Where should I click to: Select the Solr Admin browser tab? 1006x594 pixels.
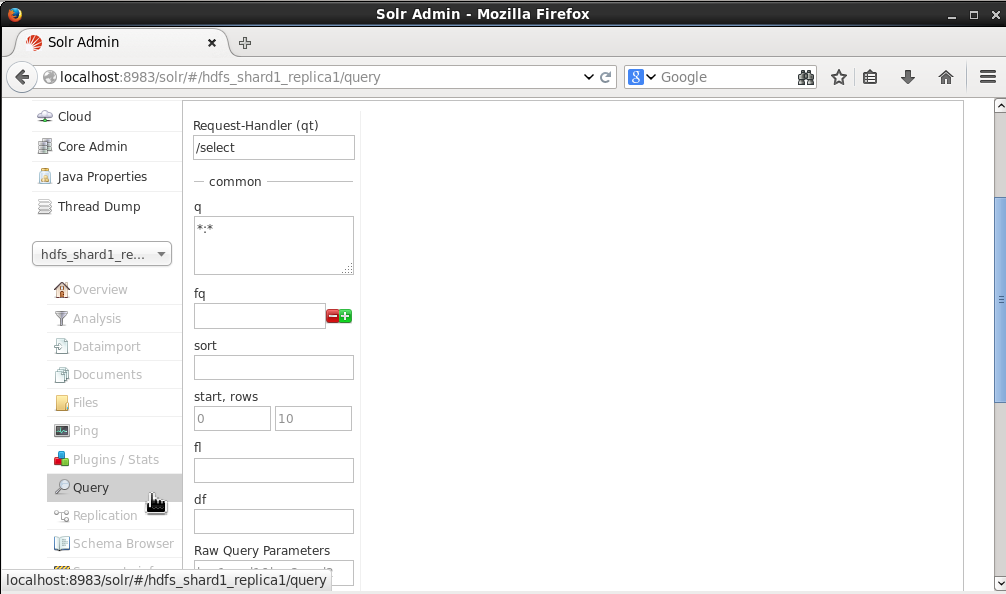(121, 42)
